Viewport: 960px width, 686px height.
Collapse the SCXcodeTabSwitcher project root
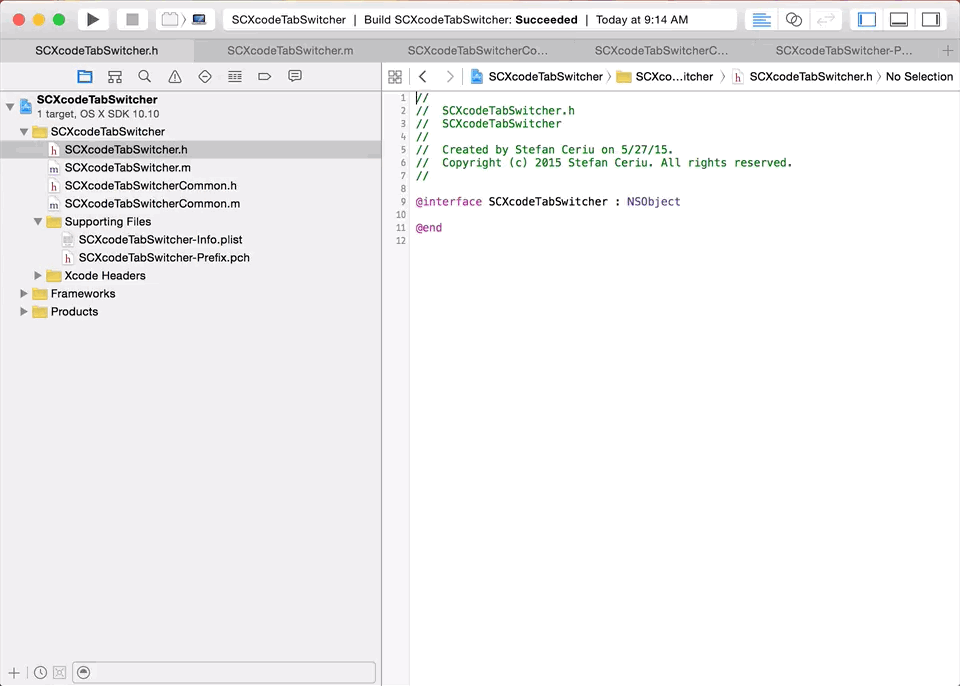tap(10, 107)
